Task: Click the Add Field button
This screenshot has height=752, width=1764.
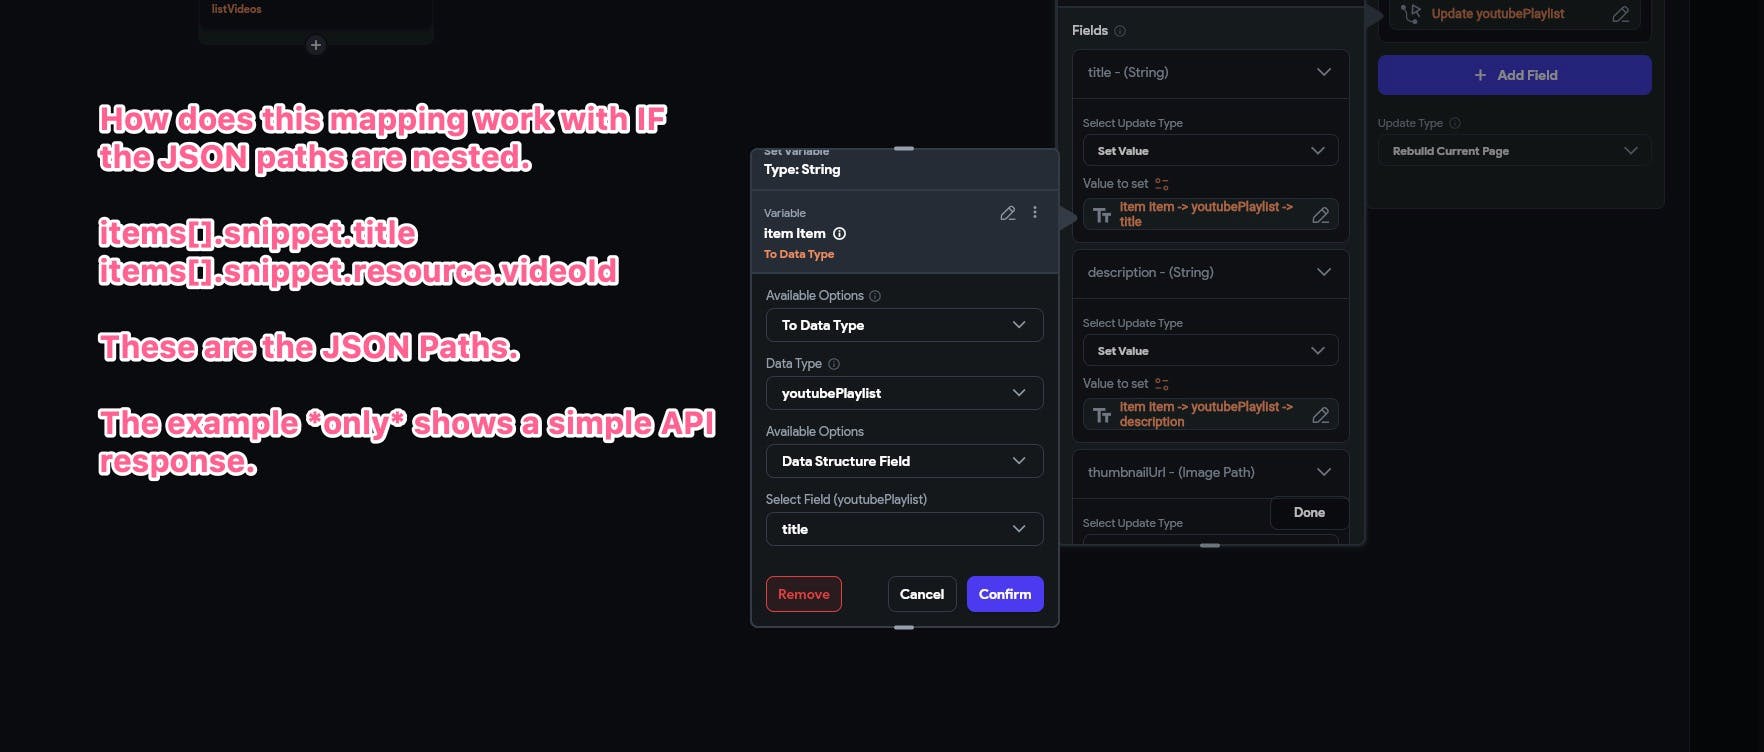Action: coord(1514,75)
